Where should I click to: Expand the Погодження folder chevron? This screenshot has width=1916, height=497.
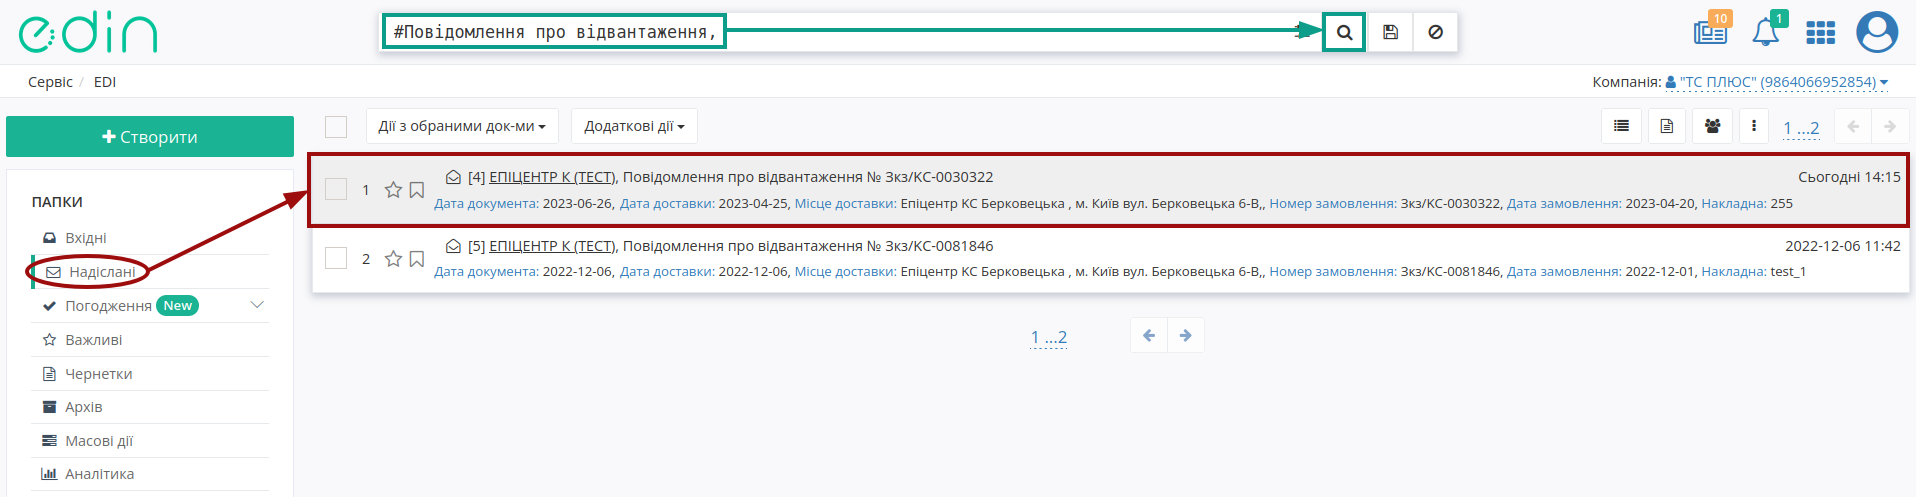pyautogui.click(x=257, y=305)
